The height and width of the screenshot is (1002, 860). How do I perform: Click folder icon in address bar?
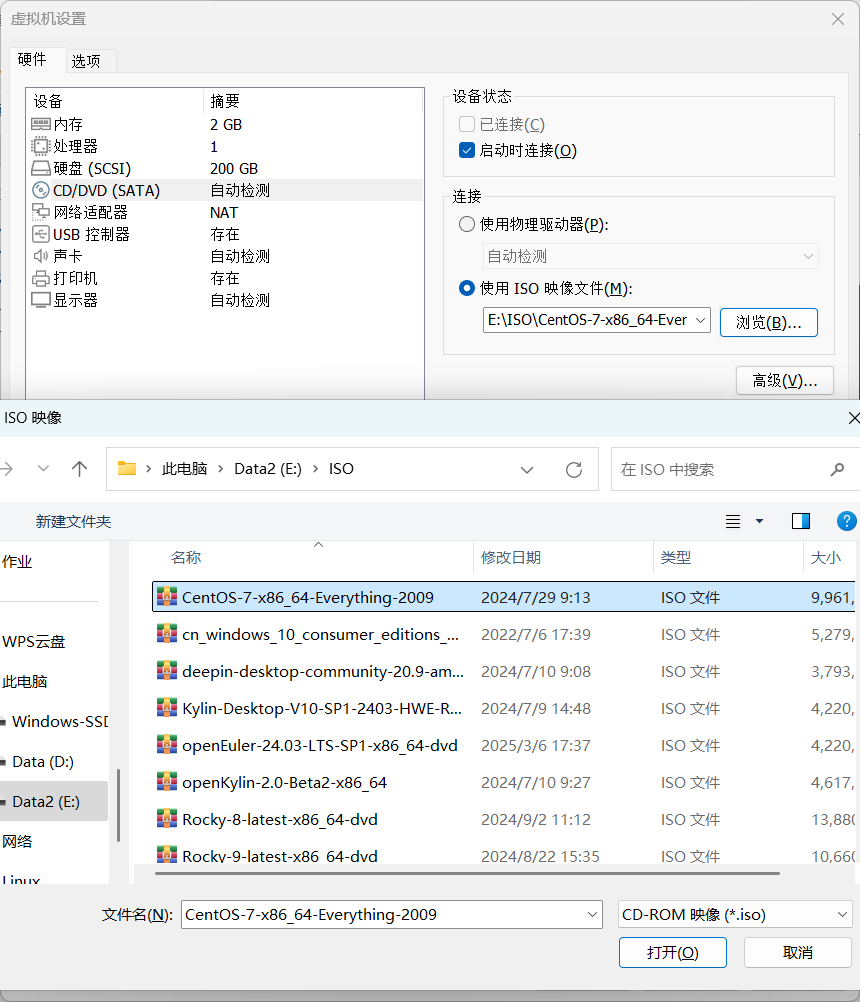pyautogui.click(x=127, y=468)
